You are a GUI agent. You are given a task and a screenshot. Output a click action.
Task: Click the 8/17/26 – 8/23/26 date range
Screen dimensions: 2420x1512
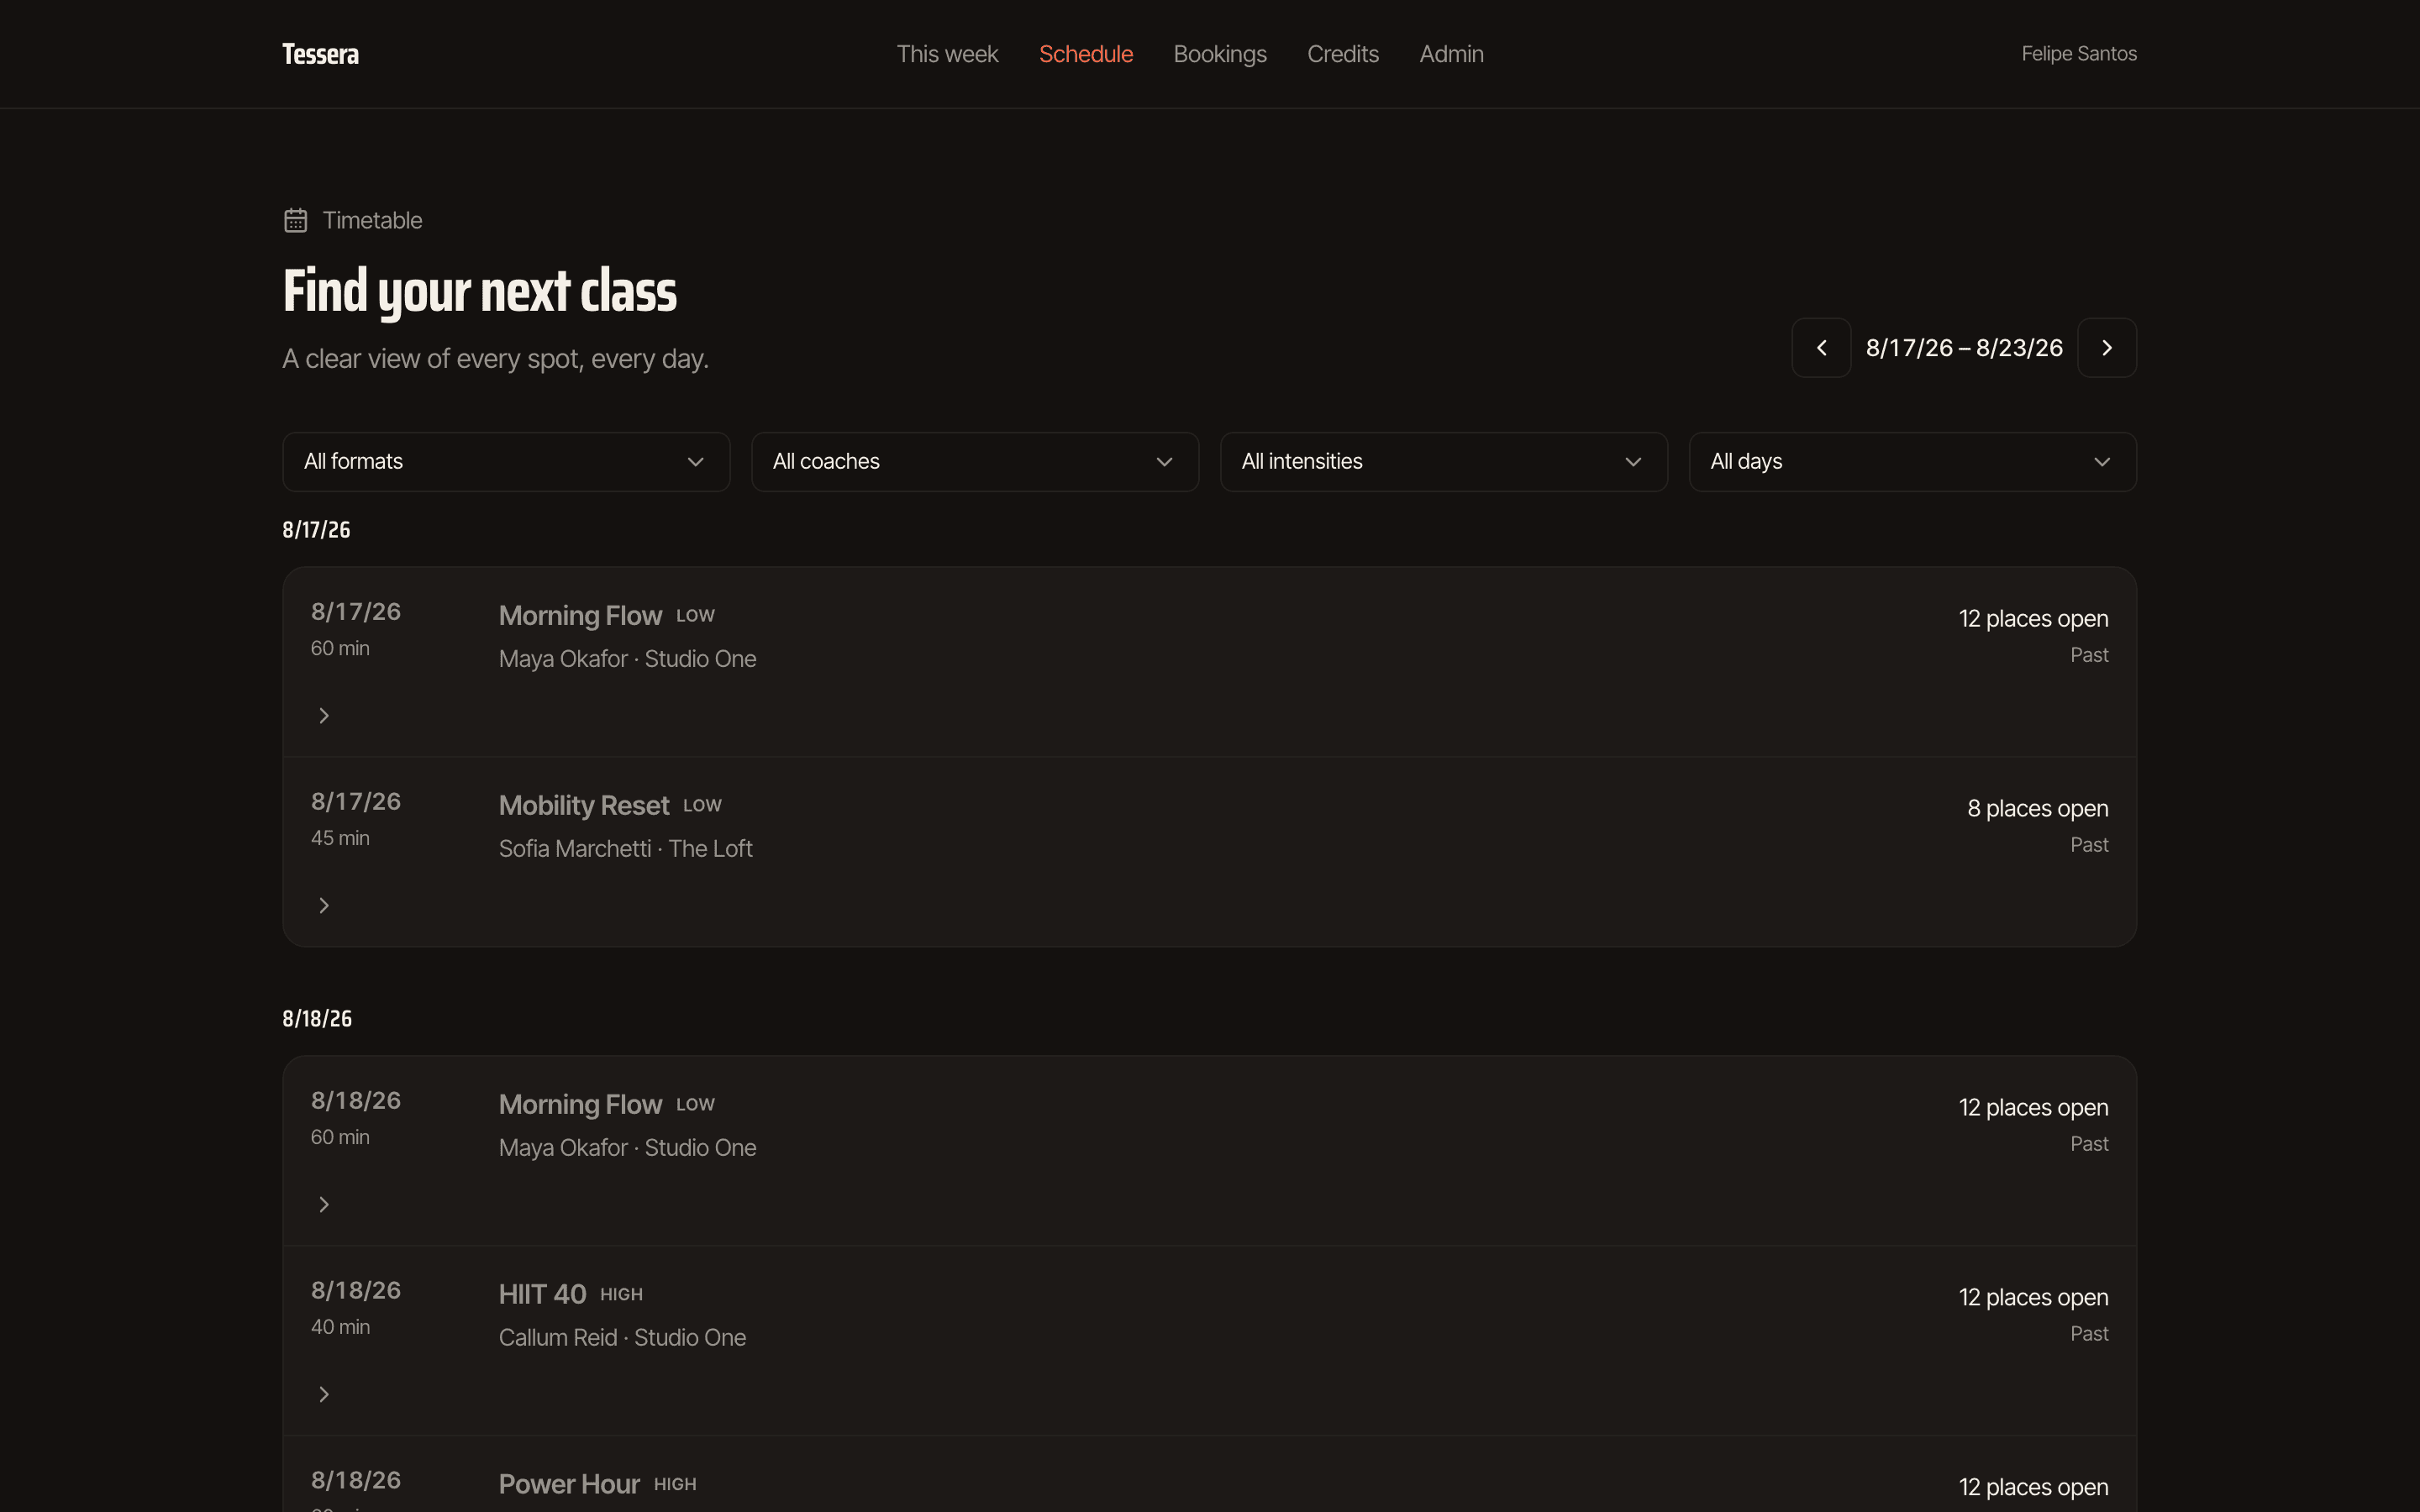click(x=1964, y=348)
